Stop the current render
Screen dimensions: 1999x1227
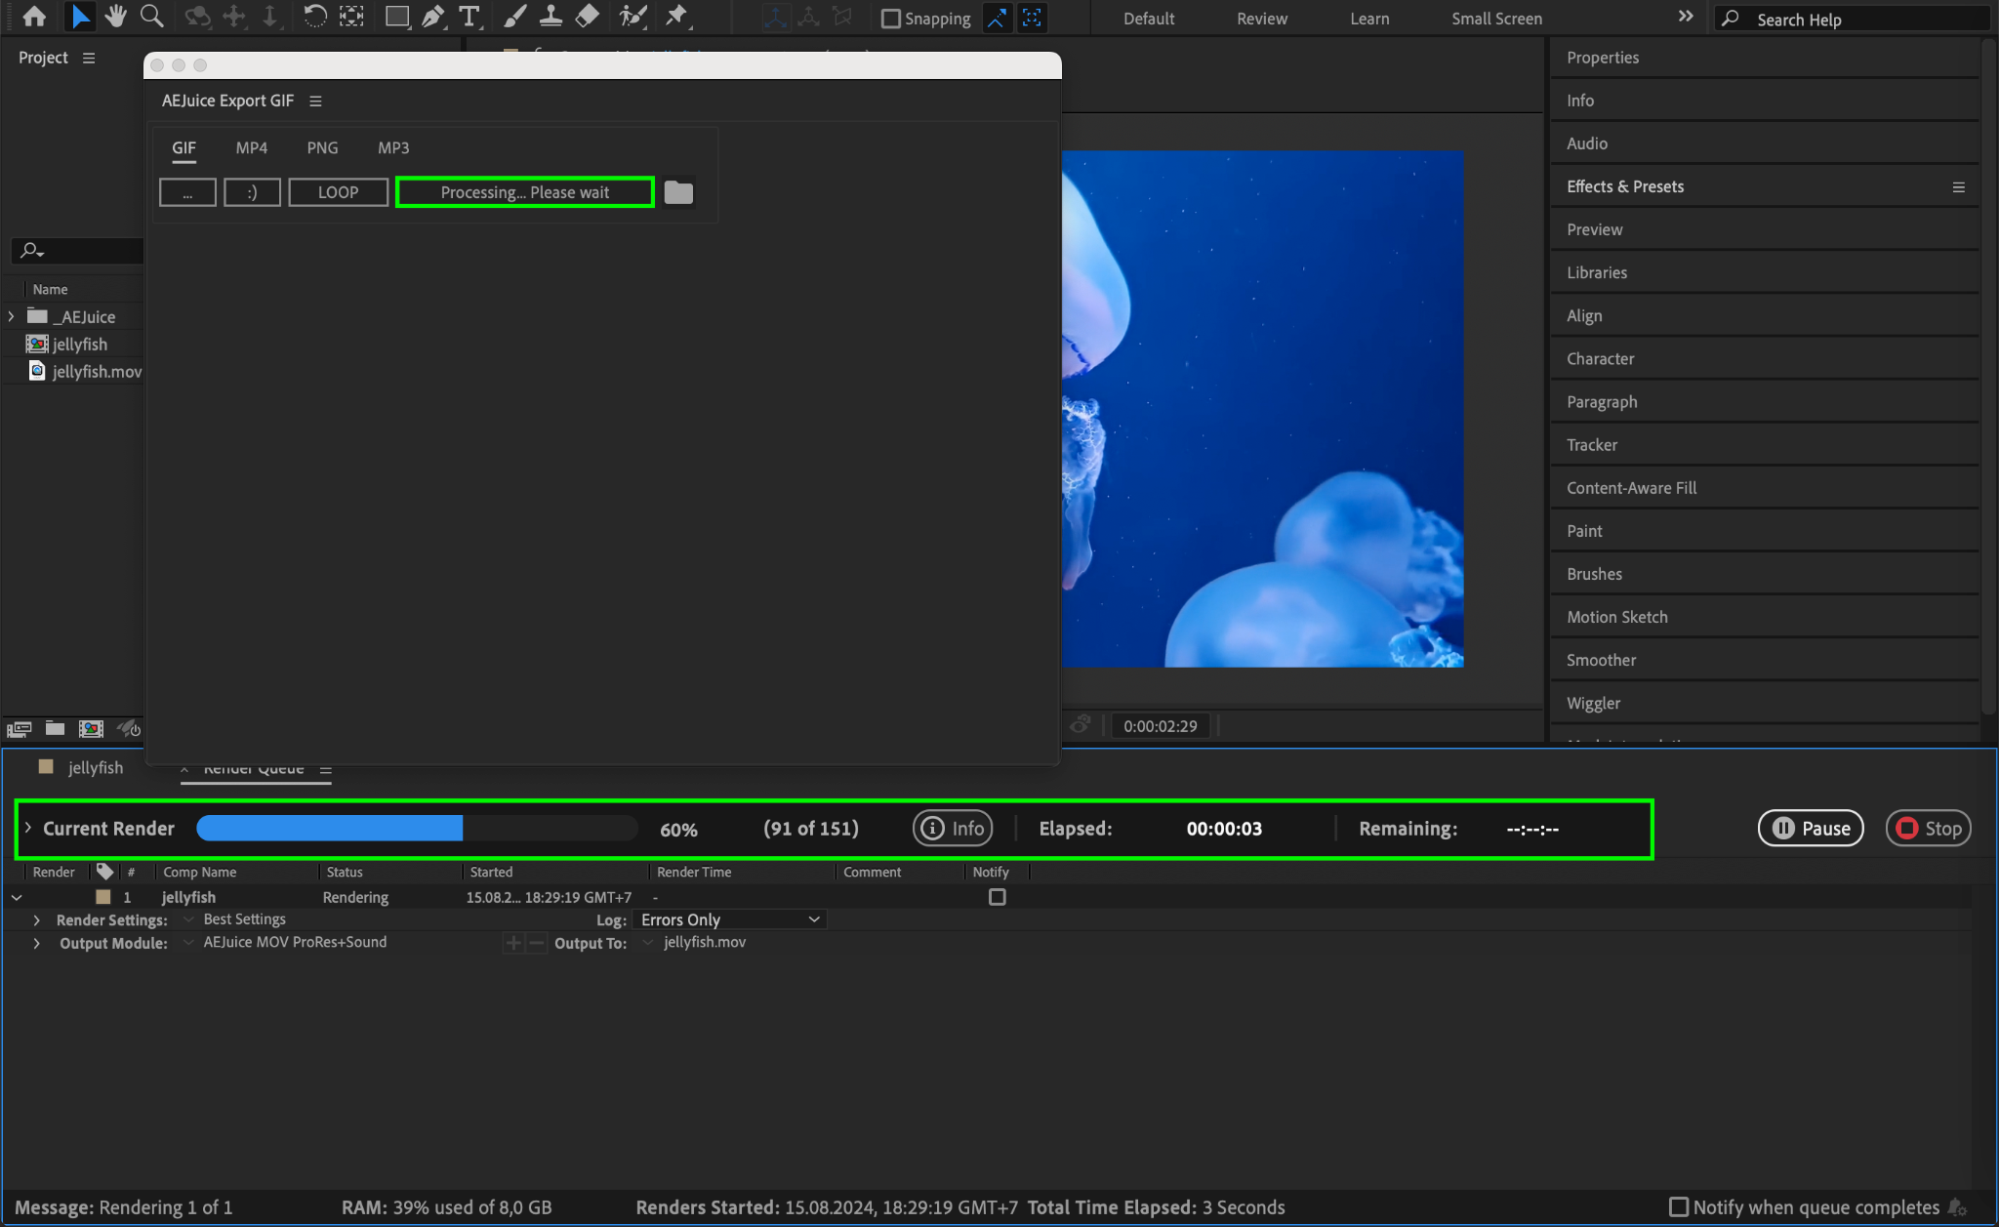click(1927, 828)
